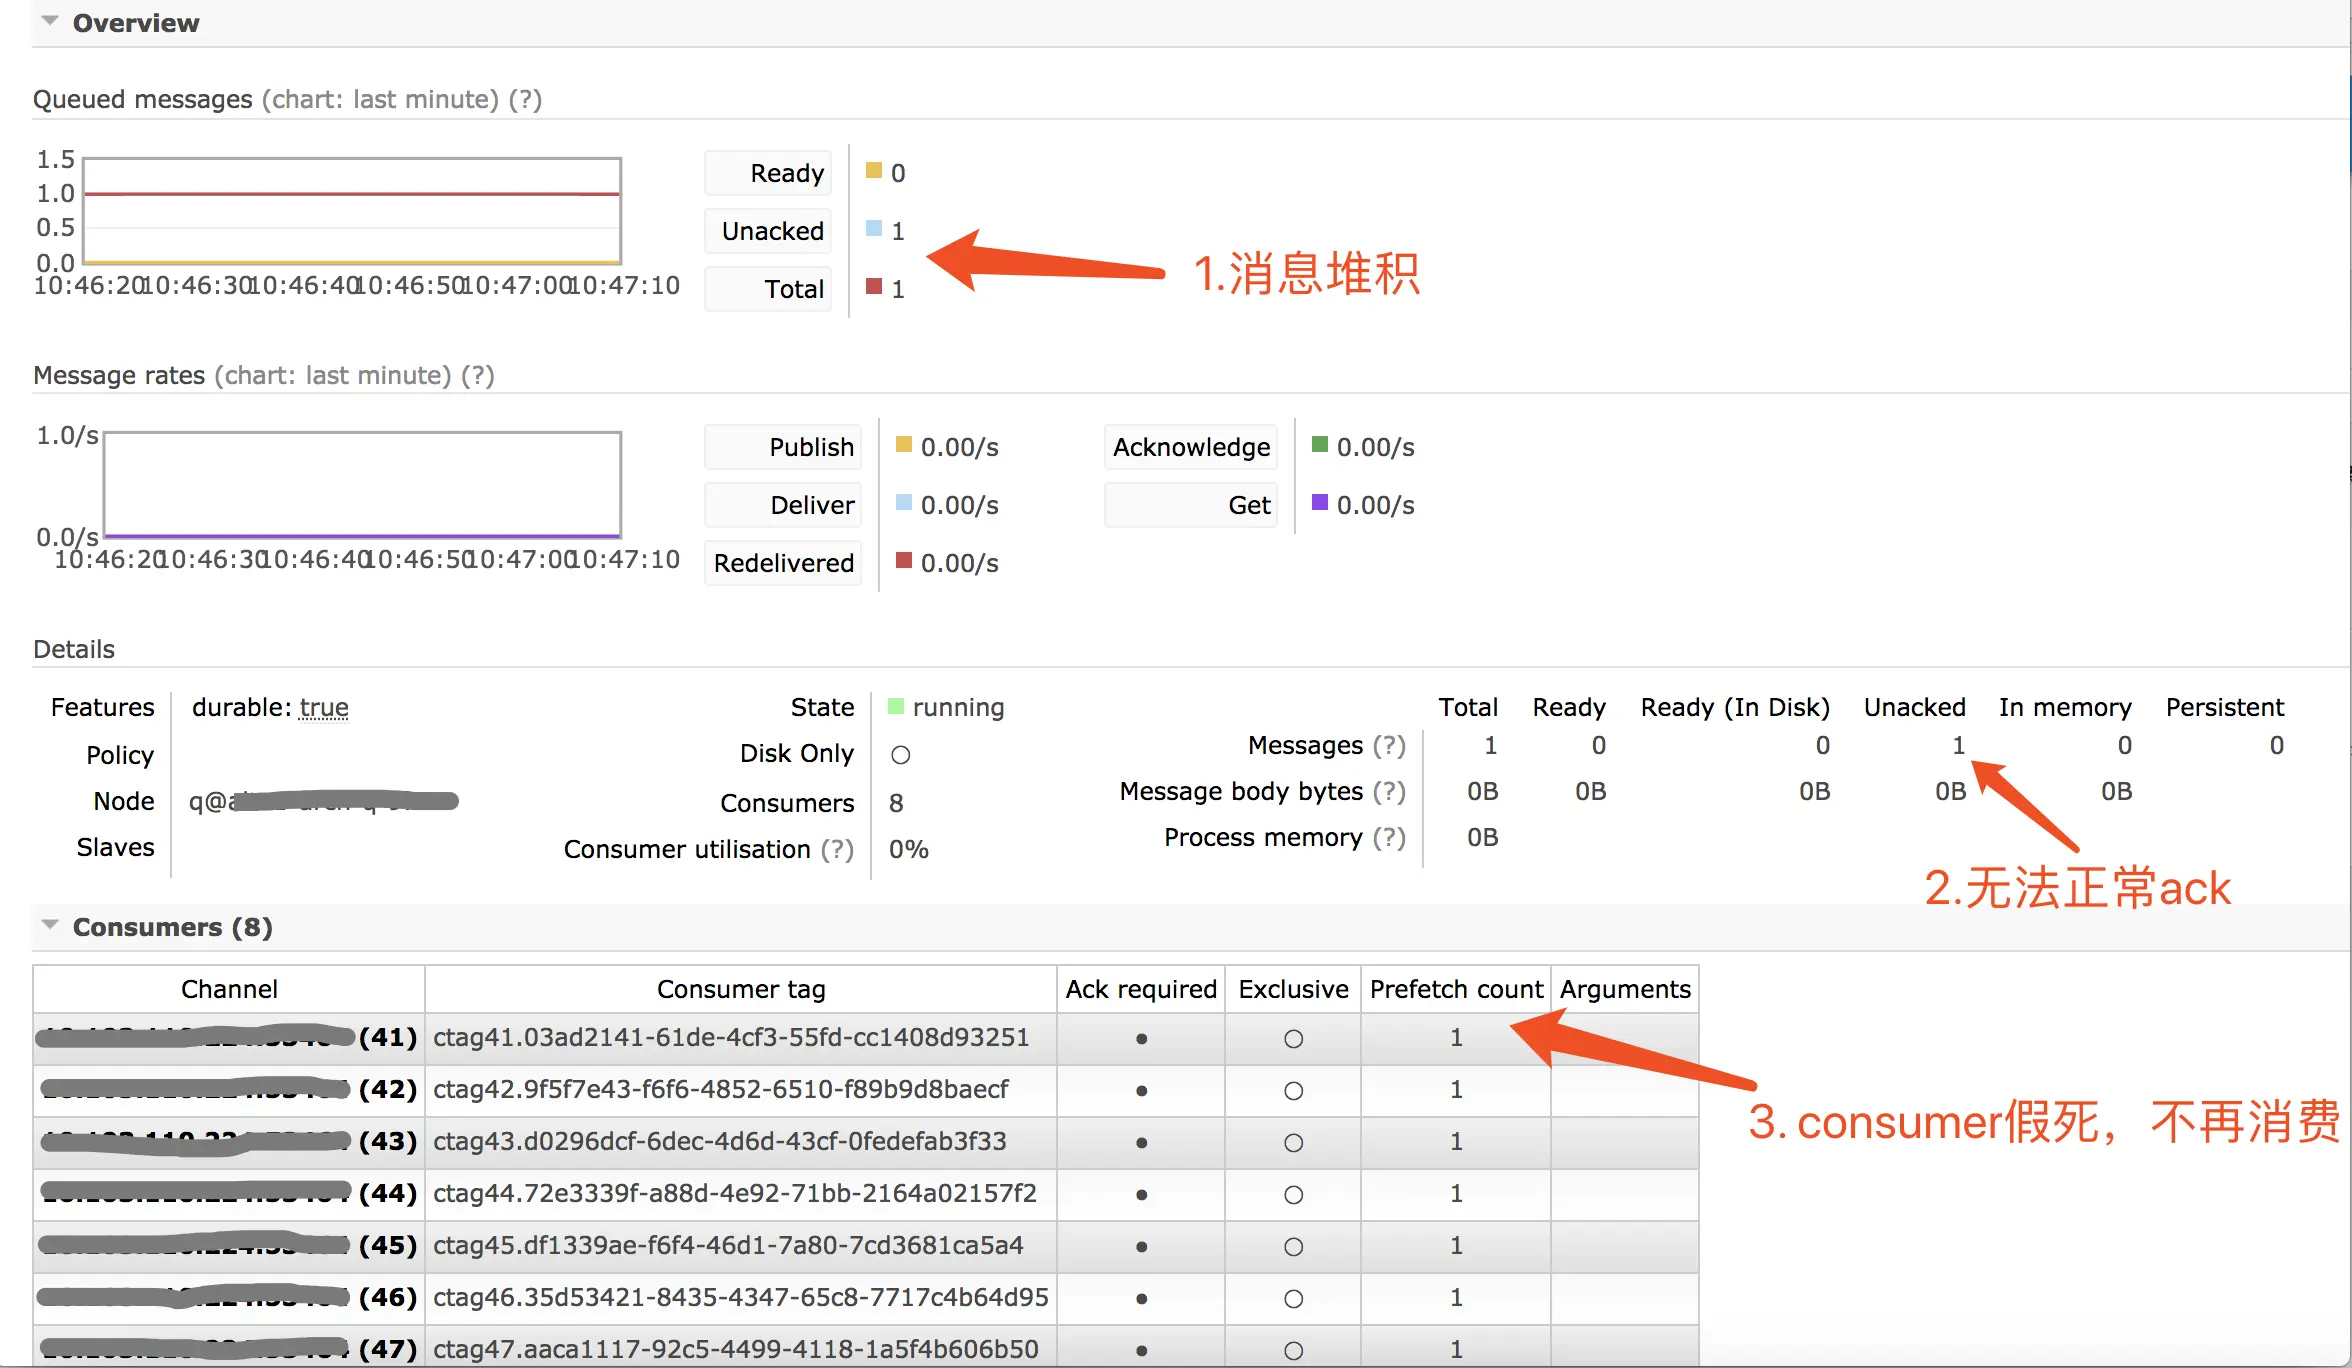Viewport: 2352px width, 1368px height.
Task: Click help (?) next to Queued messages
Action: 525,99
